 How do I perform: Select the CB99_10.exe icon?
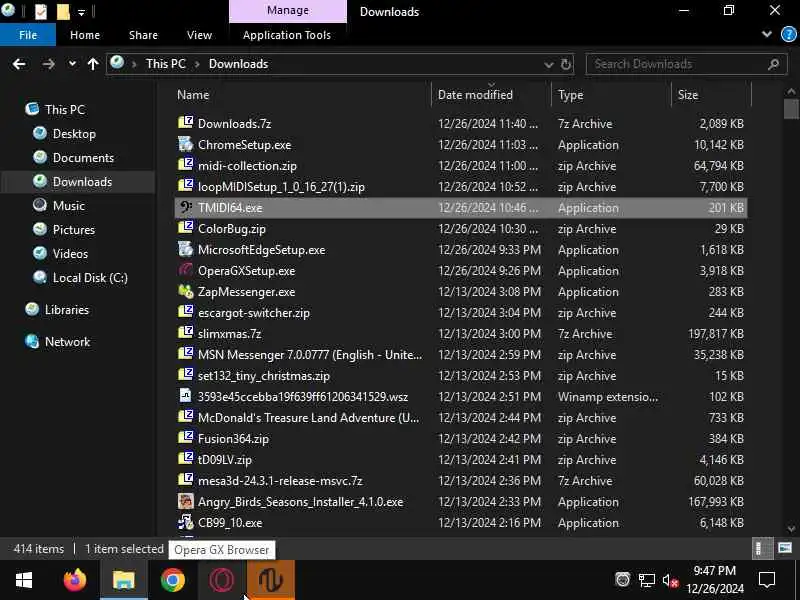pyautogui.click(x=186, y=522)
